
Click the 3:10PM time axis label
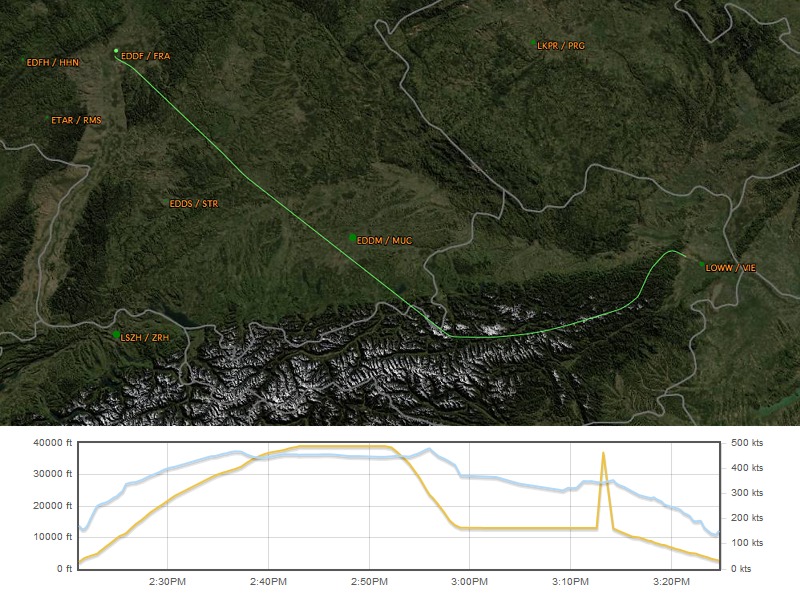[570, 582]
